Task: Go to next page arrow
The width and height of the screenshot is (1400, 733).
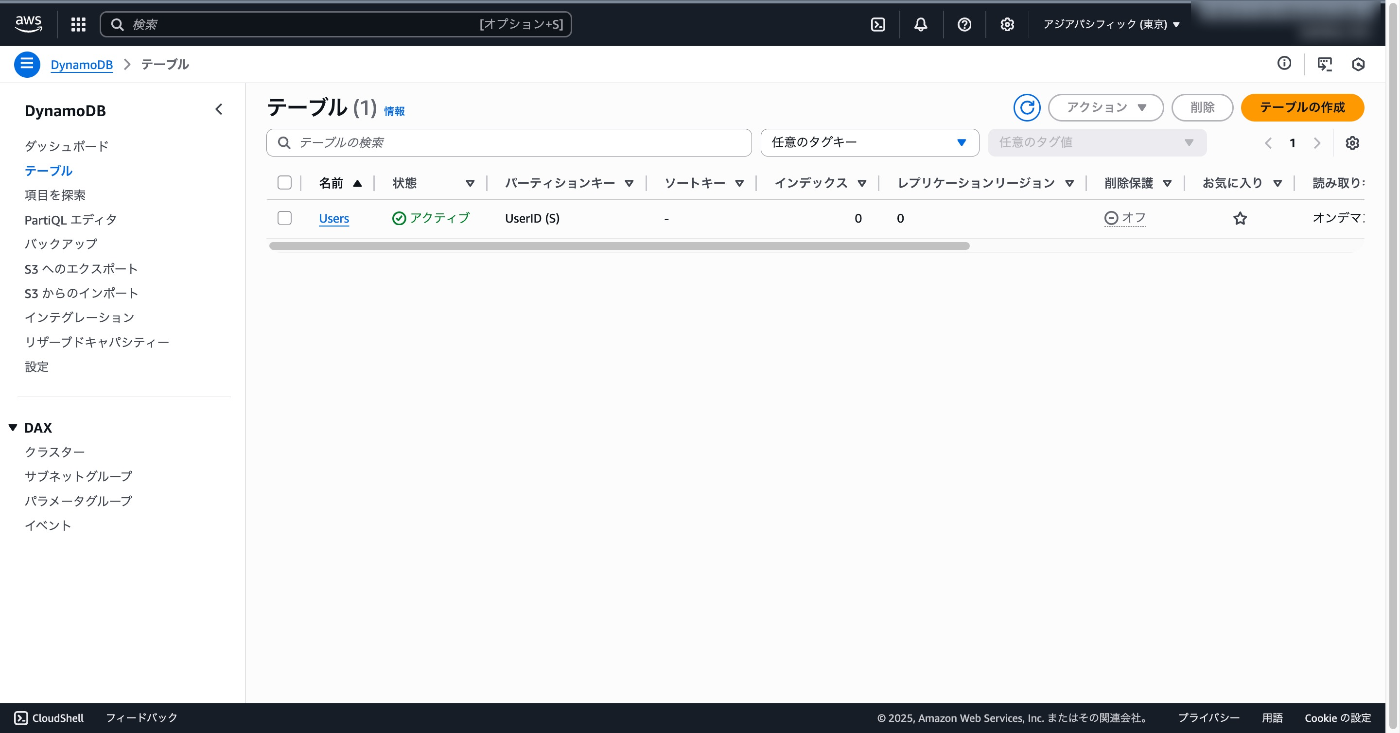Action: (1317, 143)
